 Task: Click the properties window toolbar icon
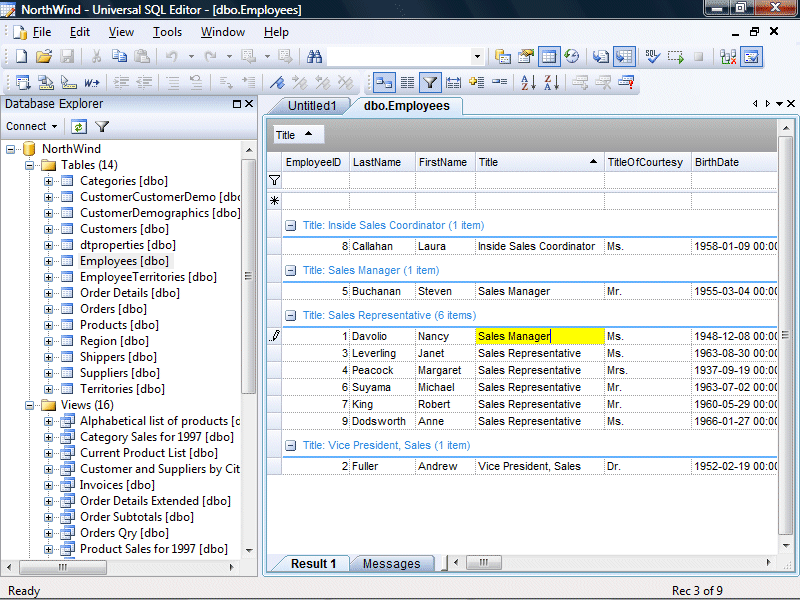tap(526, 57)
